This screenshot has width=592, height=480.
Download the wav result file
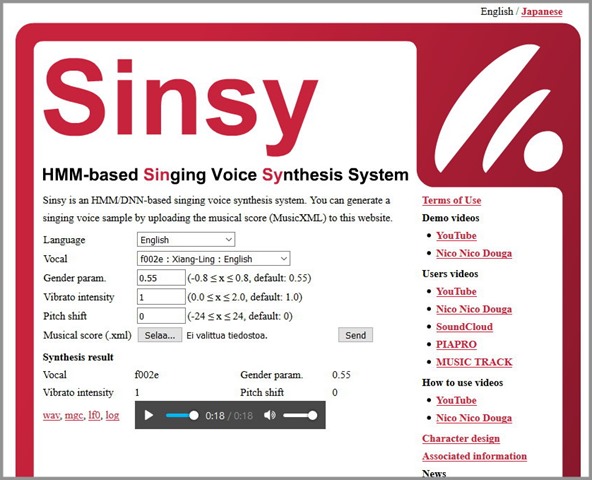[x=51, y=415]
